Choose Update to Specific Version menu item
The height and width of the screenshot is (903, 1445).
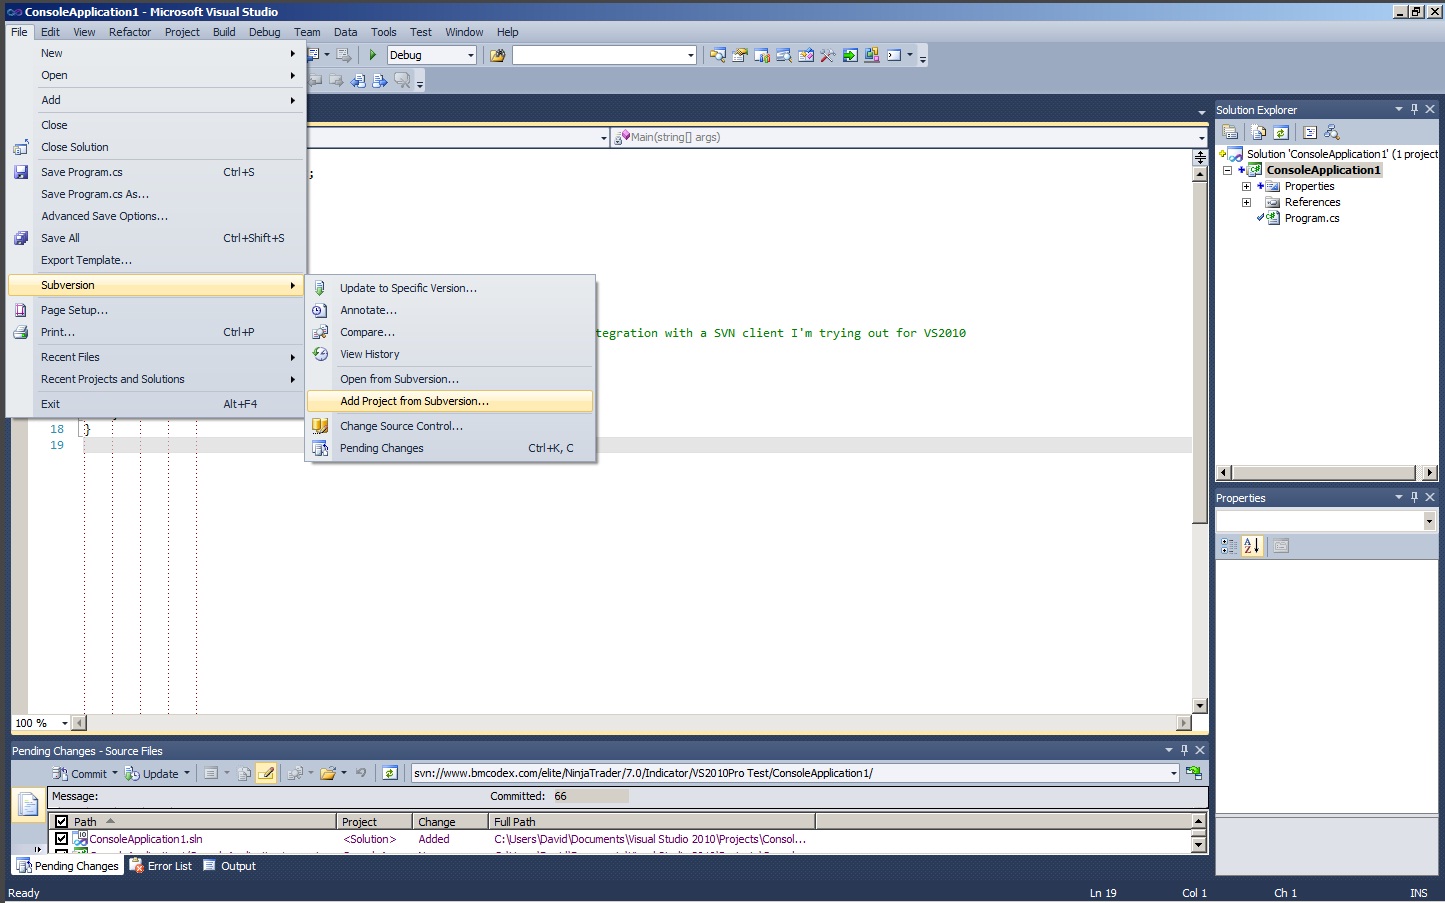tap(450, 288)
